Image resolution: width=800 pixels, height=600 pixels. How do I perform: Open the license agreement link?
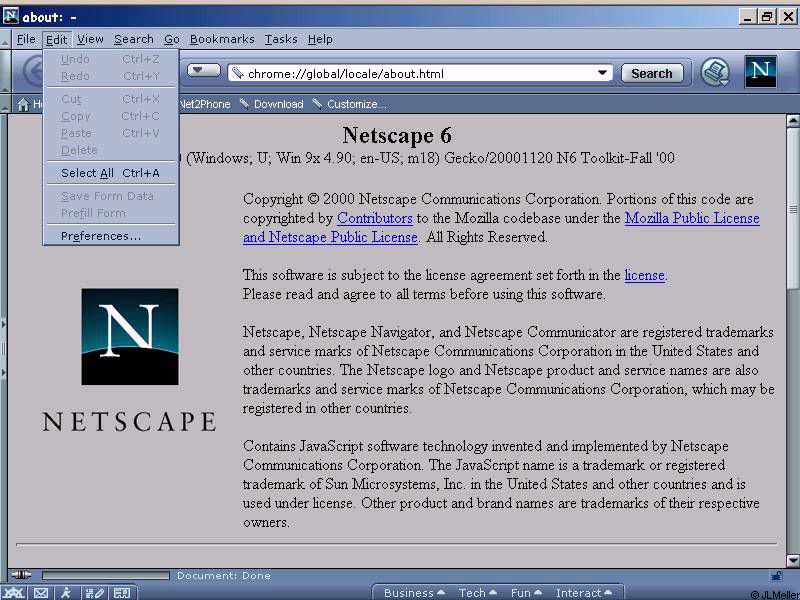pos(644,275)
